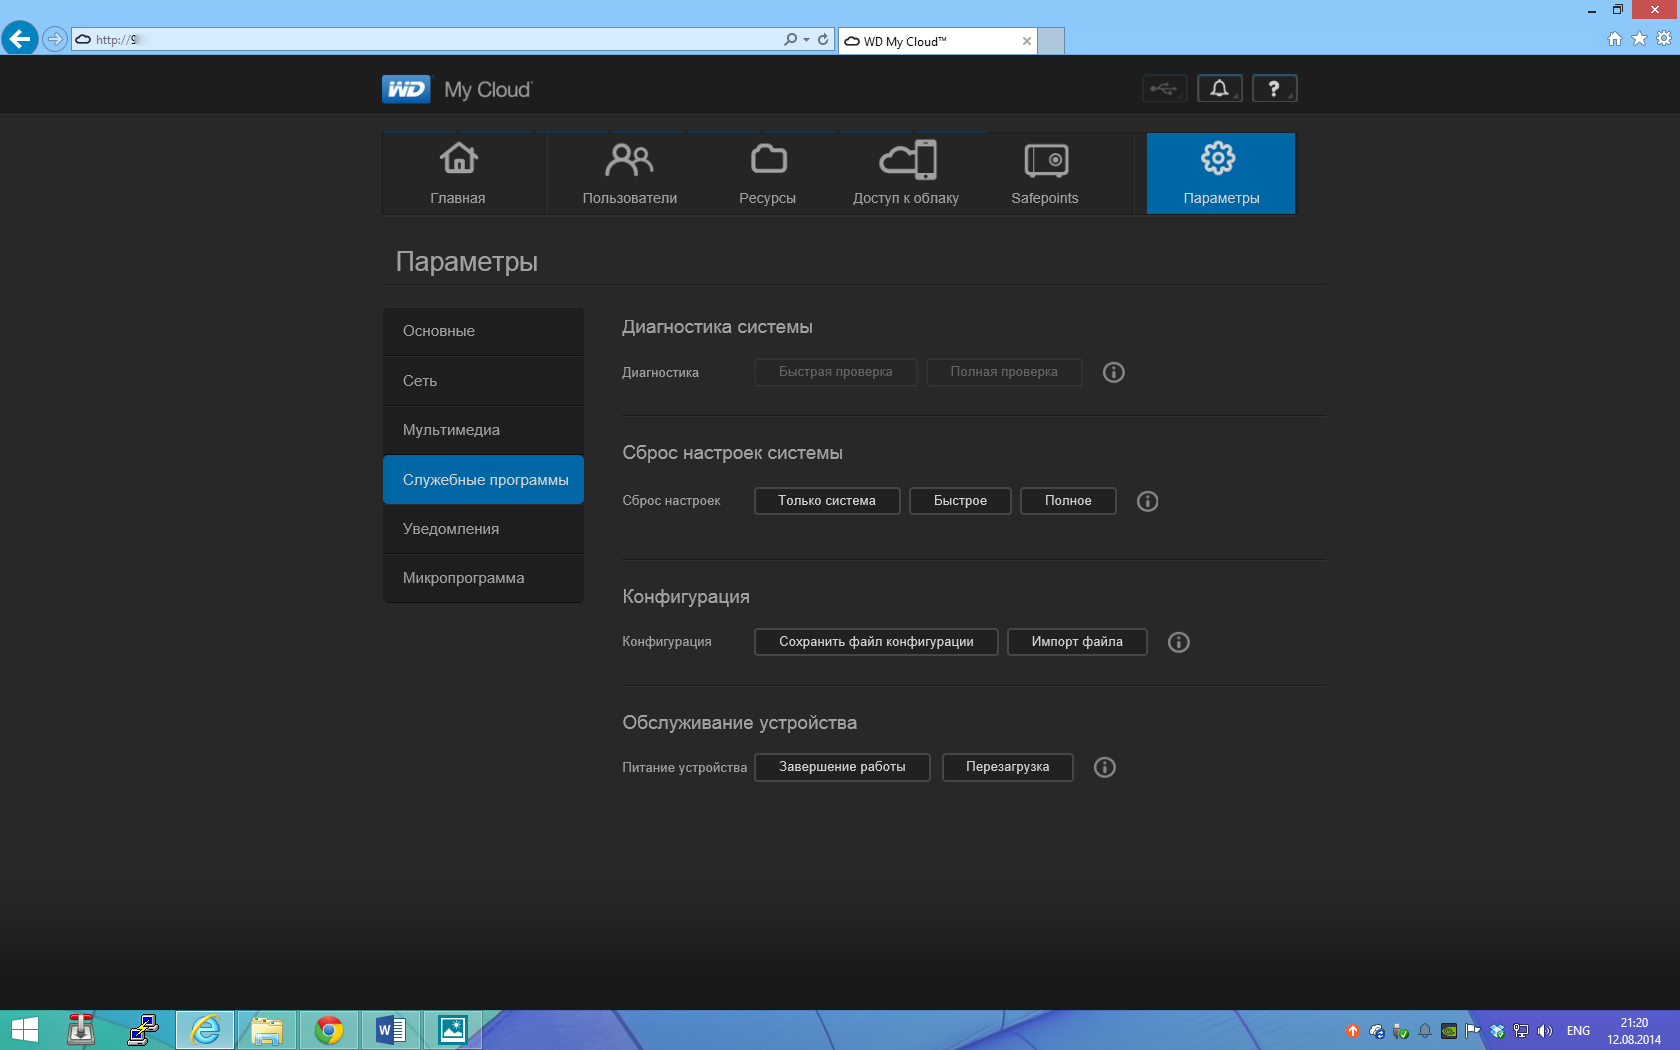Click the ENG input language indicator
Viewport: 1680px width, 1050px height.
1578,1031
